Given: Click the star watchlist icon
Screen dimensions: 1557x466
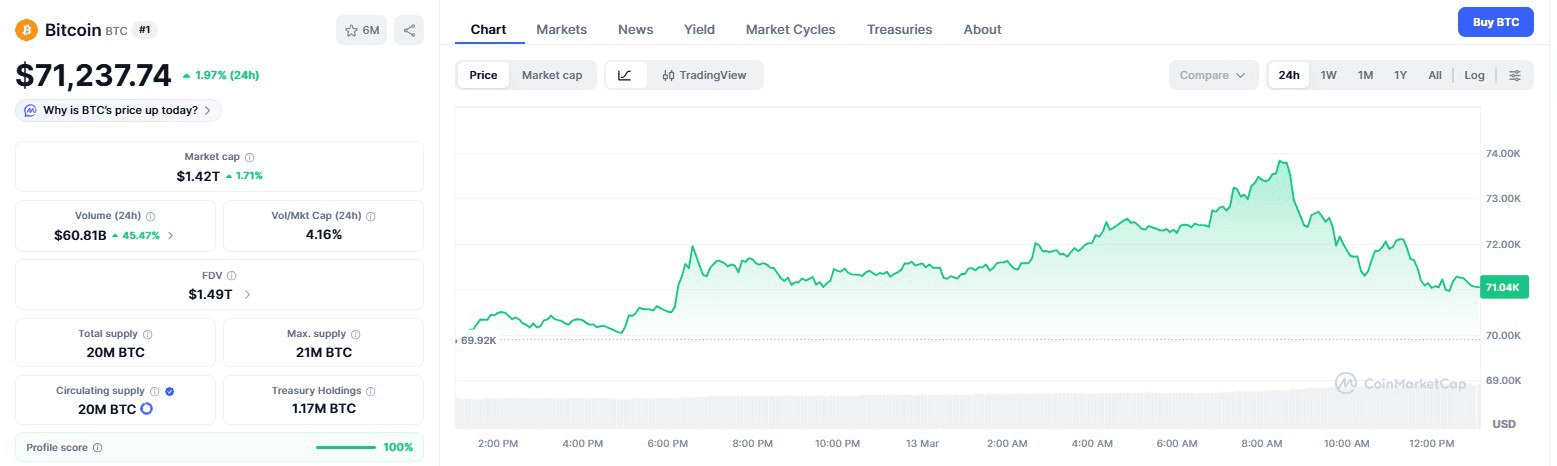Looking at the screenshot, I should coord(352,31).
